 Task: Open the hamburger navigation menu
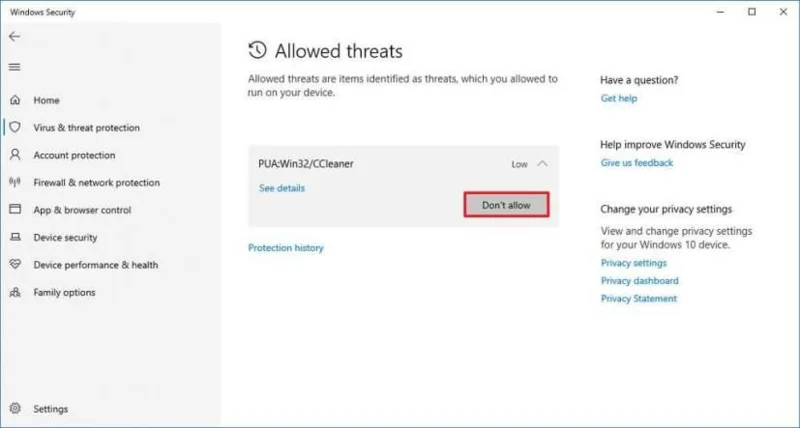click(x=15, y=67)
